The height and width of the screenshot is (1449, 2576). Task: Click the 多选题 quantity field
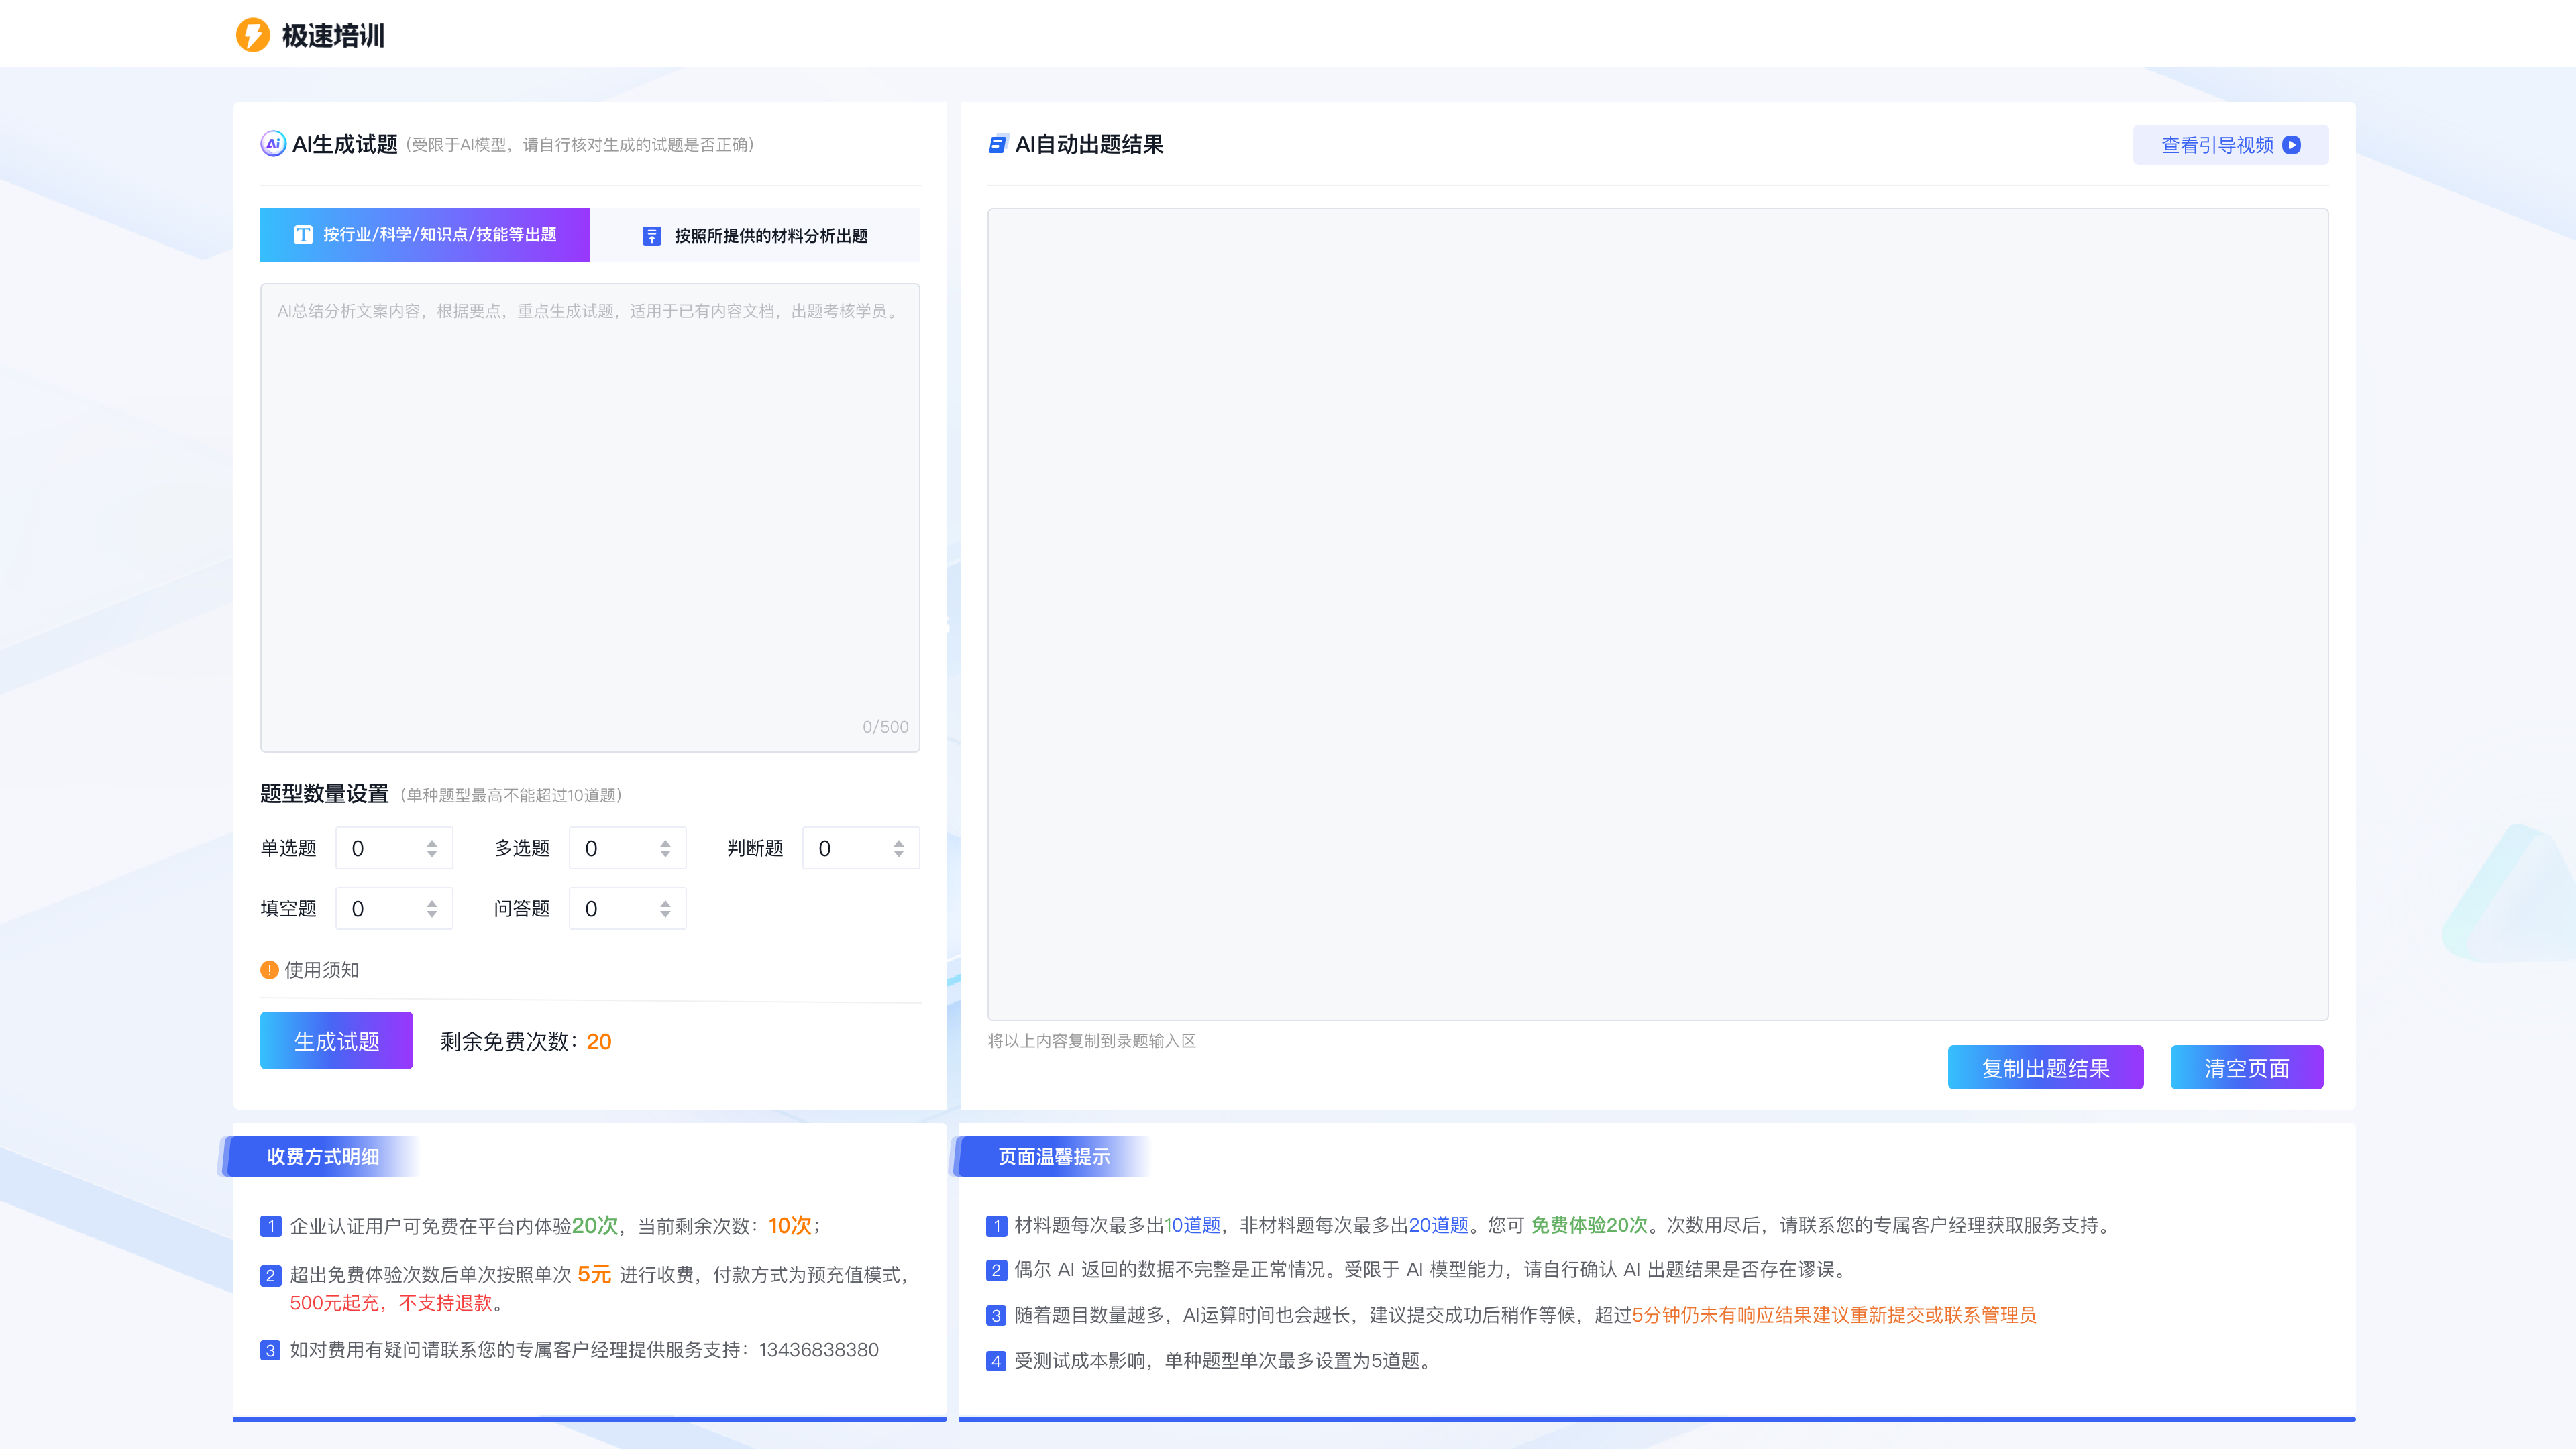(627, 848)
